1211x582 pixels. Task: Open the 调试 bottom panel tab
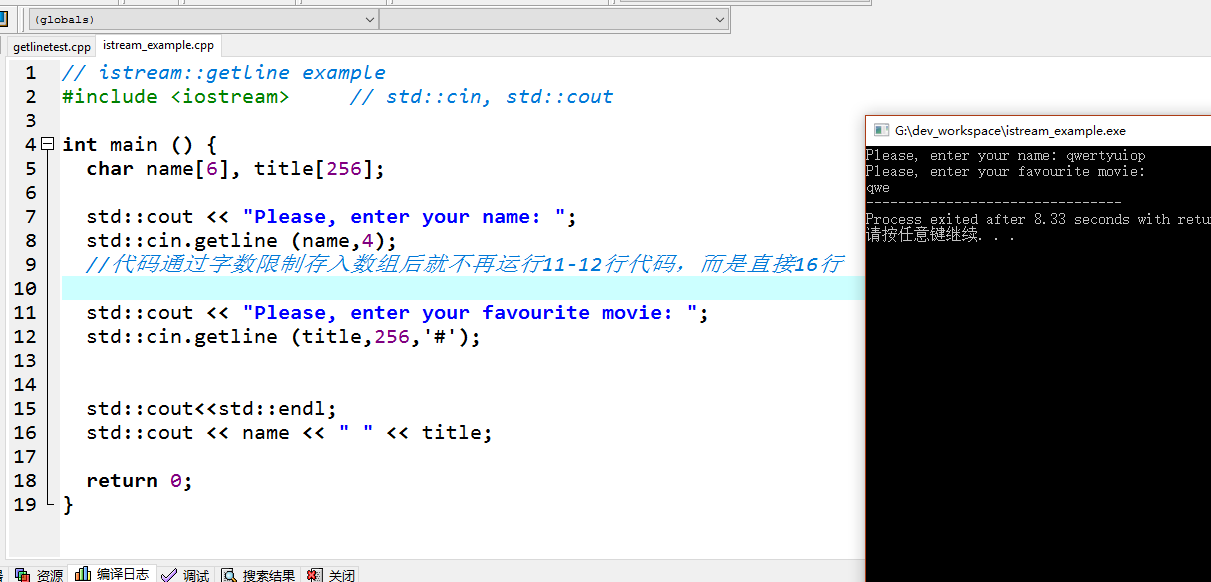[185, 575]
